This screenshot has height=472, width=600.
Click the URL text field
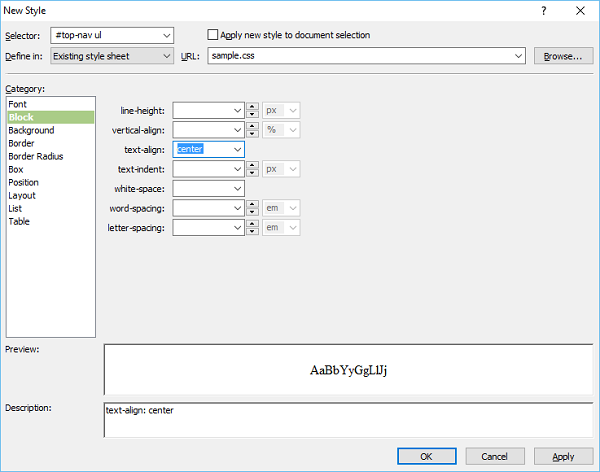[x=360, y=56]
